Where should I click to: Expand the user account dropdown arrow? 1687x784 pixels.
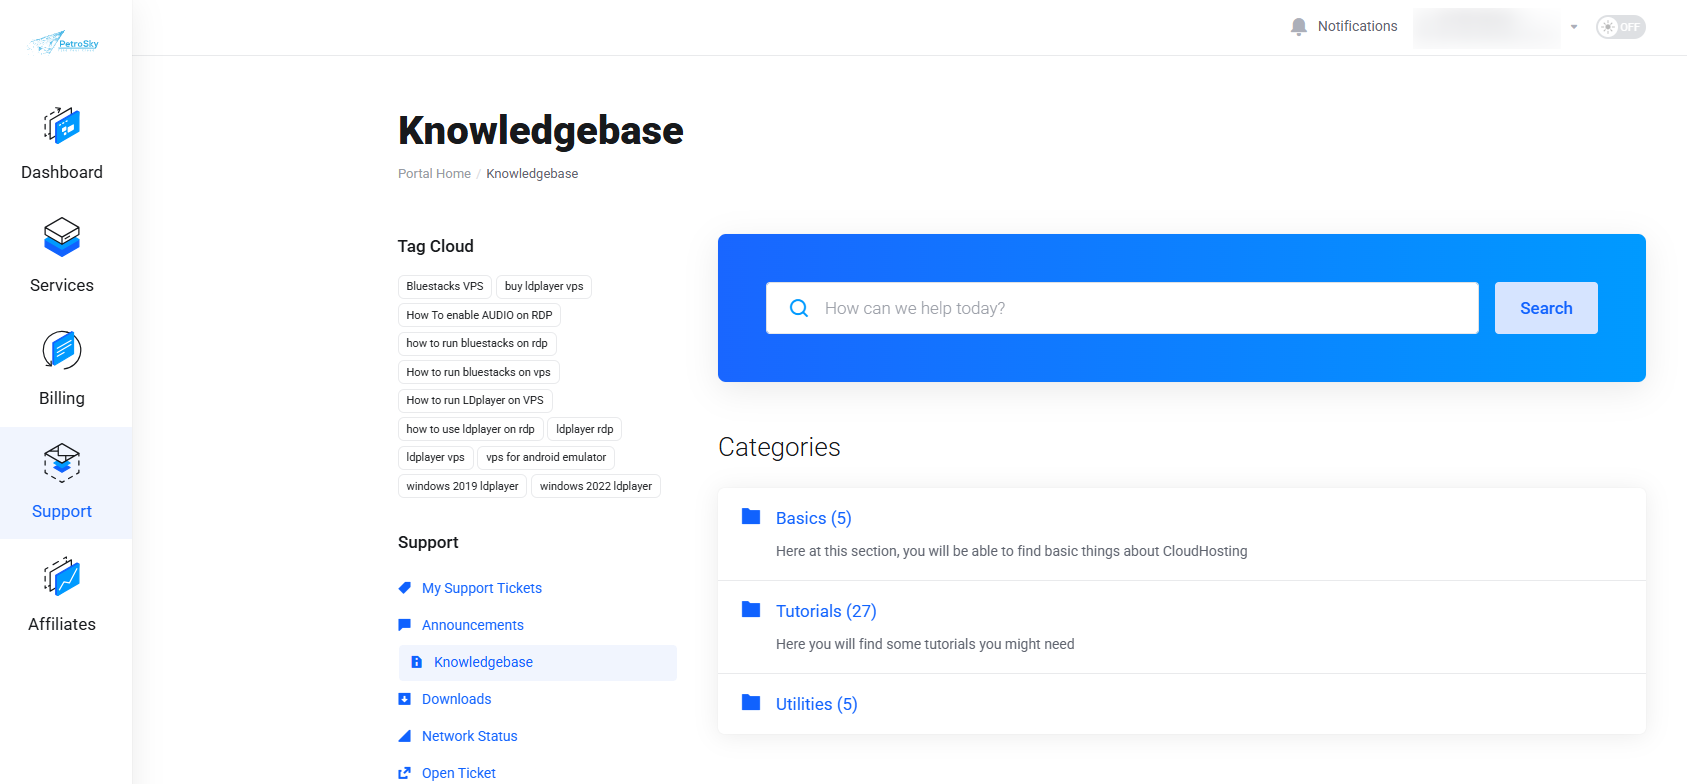click(1574, 27)
